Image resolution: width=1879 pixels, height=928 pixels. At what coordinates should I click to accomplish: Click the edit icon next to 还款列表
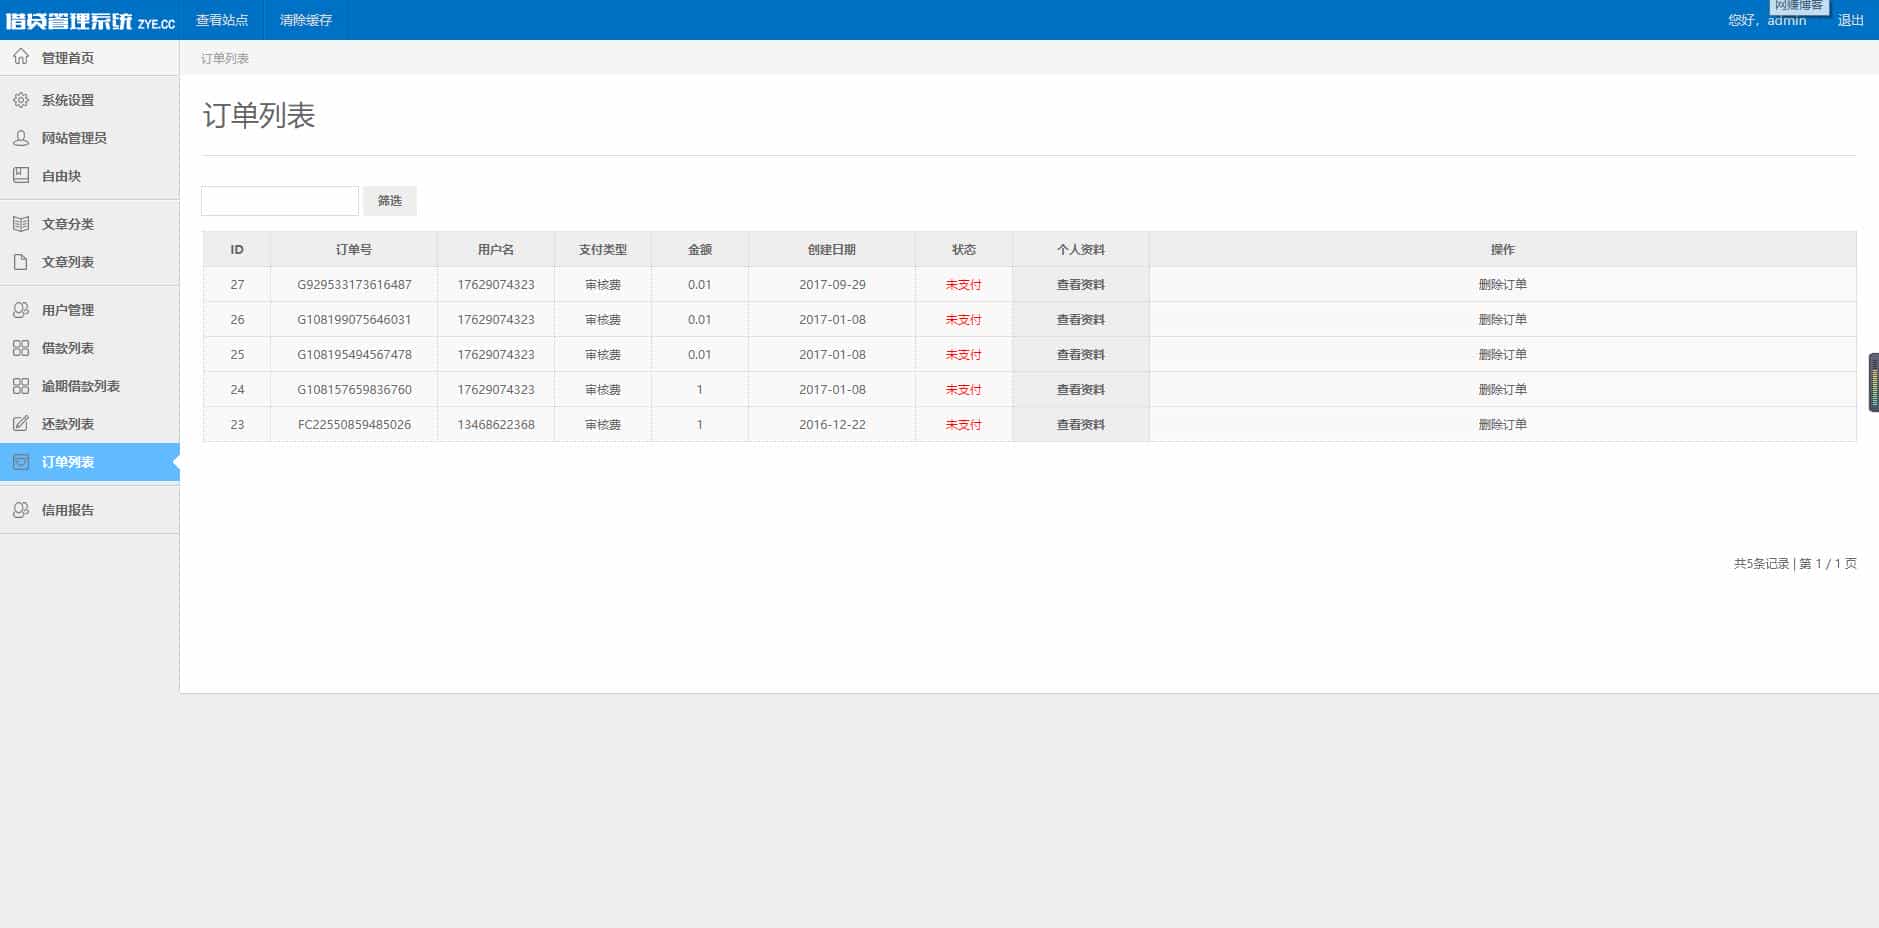point(21,424)
